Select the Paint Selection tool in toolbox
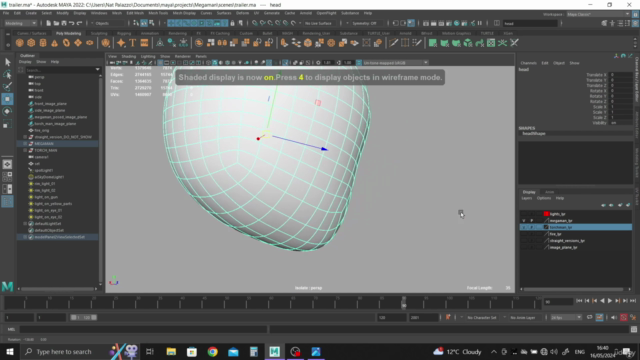 coord(7,87)
